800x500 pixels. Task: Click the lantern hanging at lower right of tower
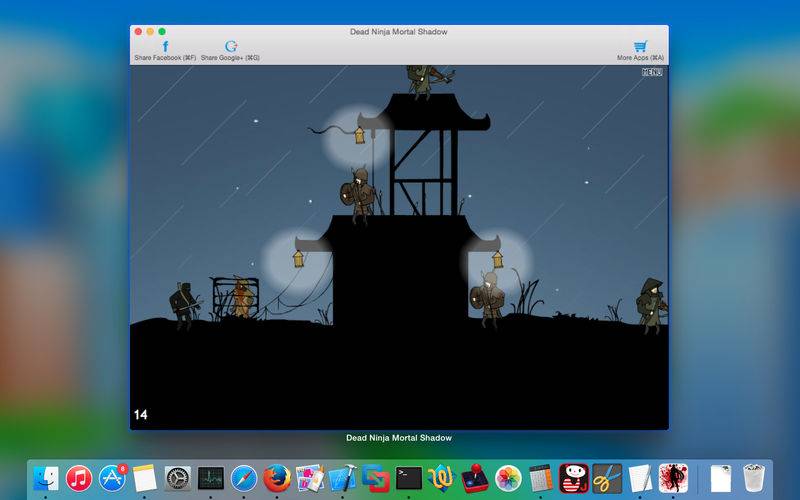[x=497, y=259]
